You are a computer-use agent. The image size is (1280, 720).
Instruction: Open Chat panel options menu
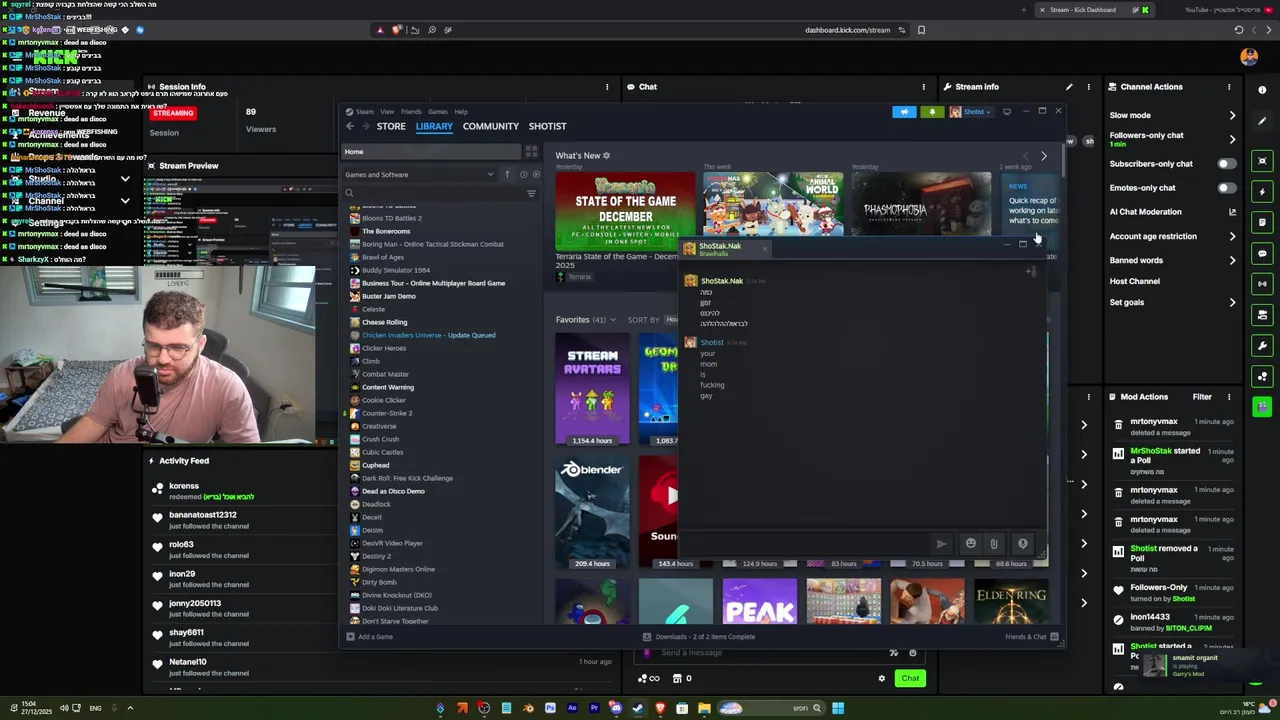923,87
